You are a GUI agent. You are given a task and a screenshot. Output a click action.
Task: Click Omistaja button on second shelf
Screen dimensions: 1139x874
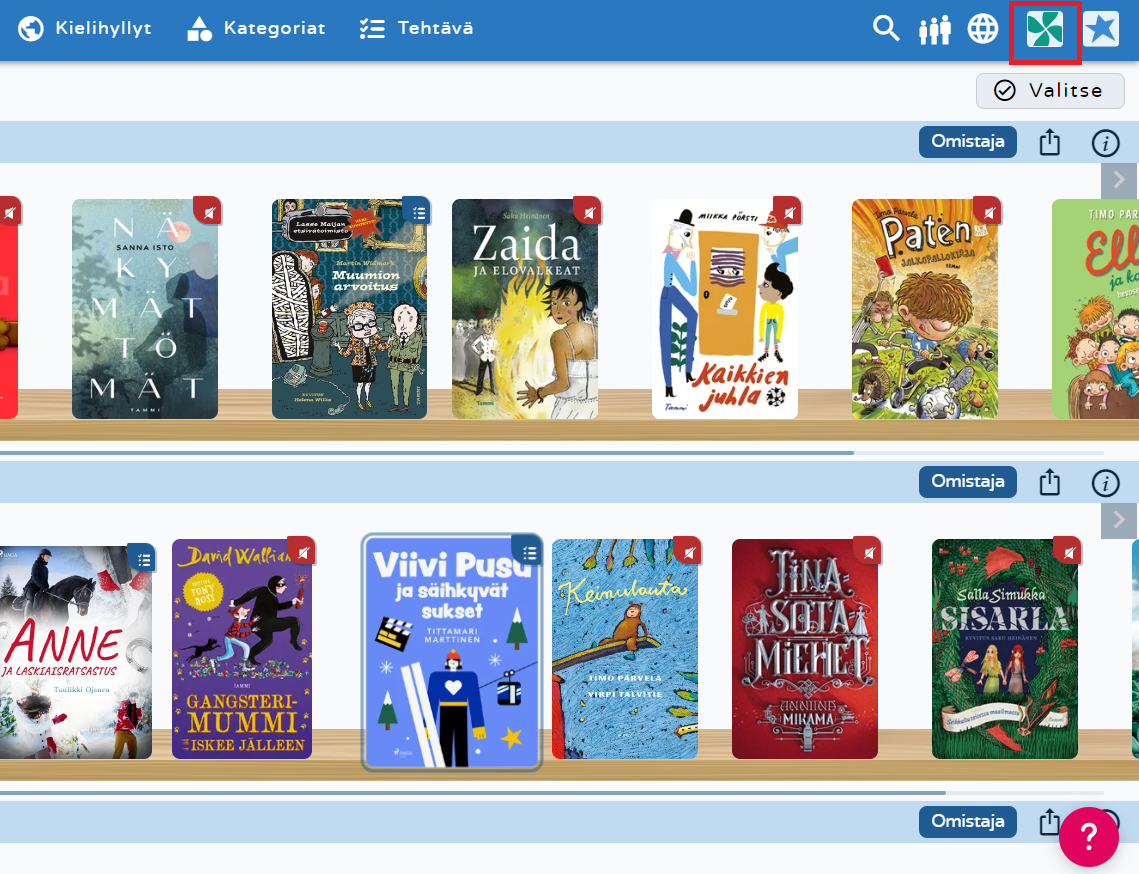(x=968, y=482)
